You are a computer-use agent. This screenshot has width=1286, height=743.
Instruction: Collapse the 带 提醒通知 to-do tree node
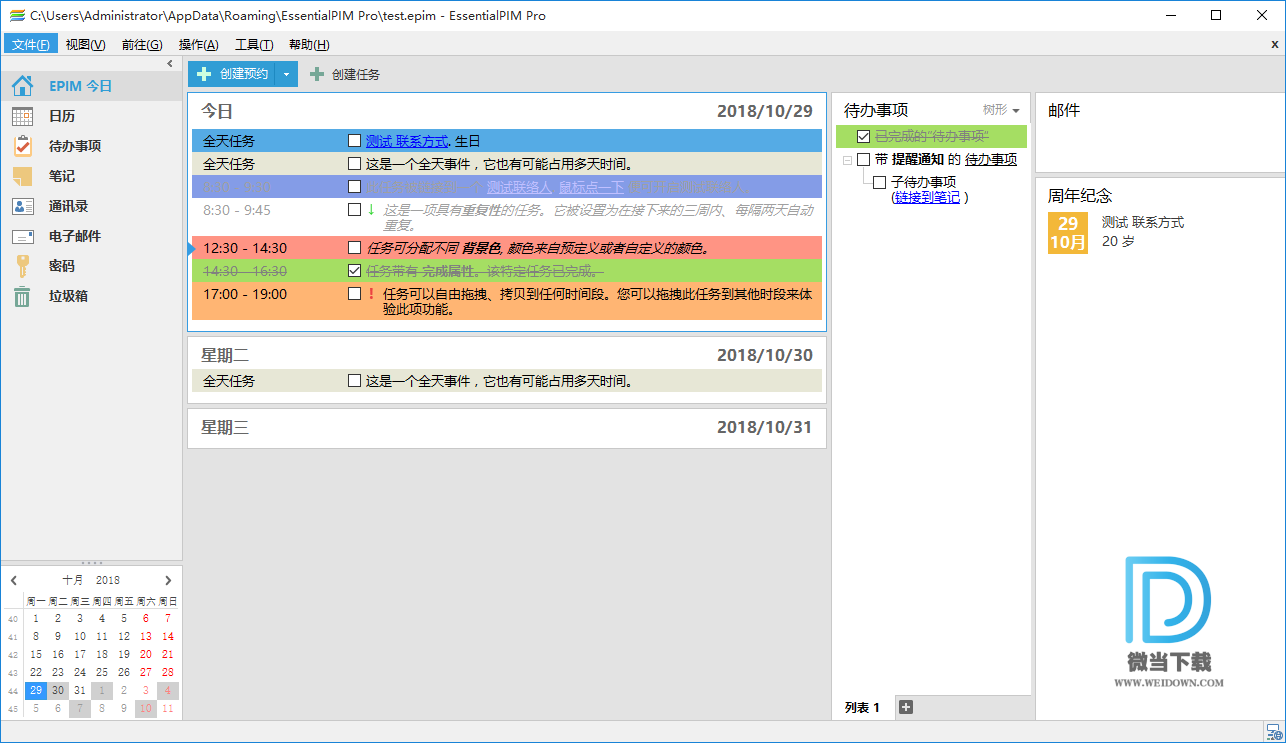pyautogui.click(x=848, y=160)
